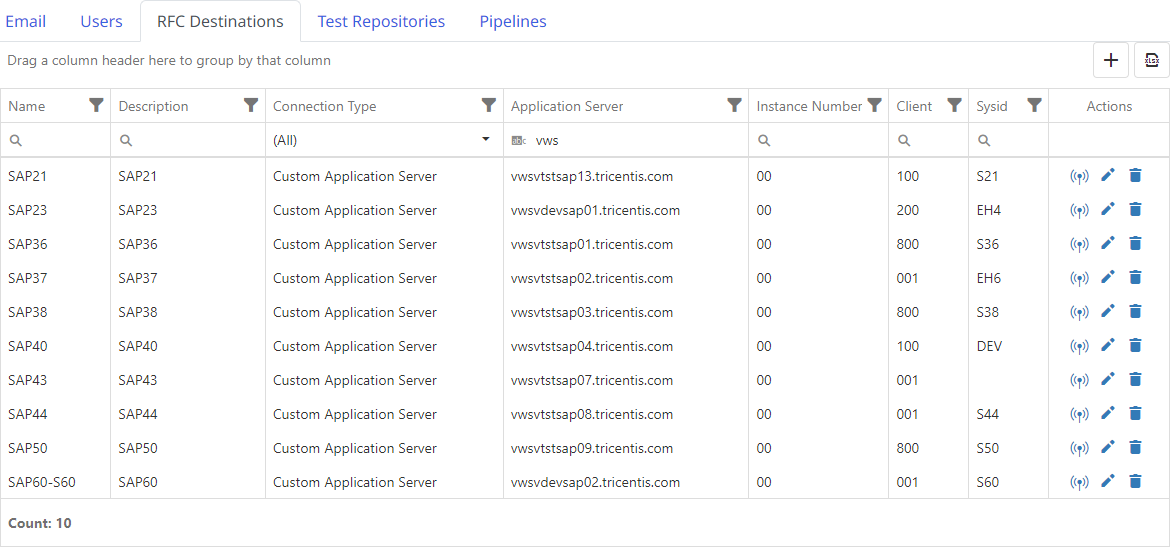Select the vwsvtstsap04.tricentis.com server cell
This screenshot has height=547, width=1170.
coord(591,346)
